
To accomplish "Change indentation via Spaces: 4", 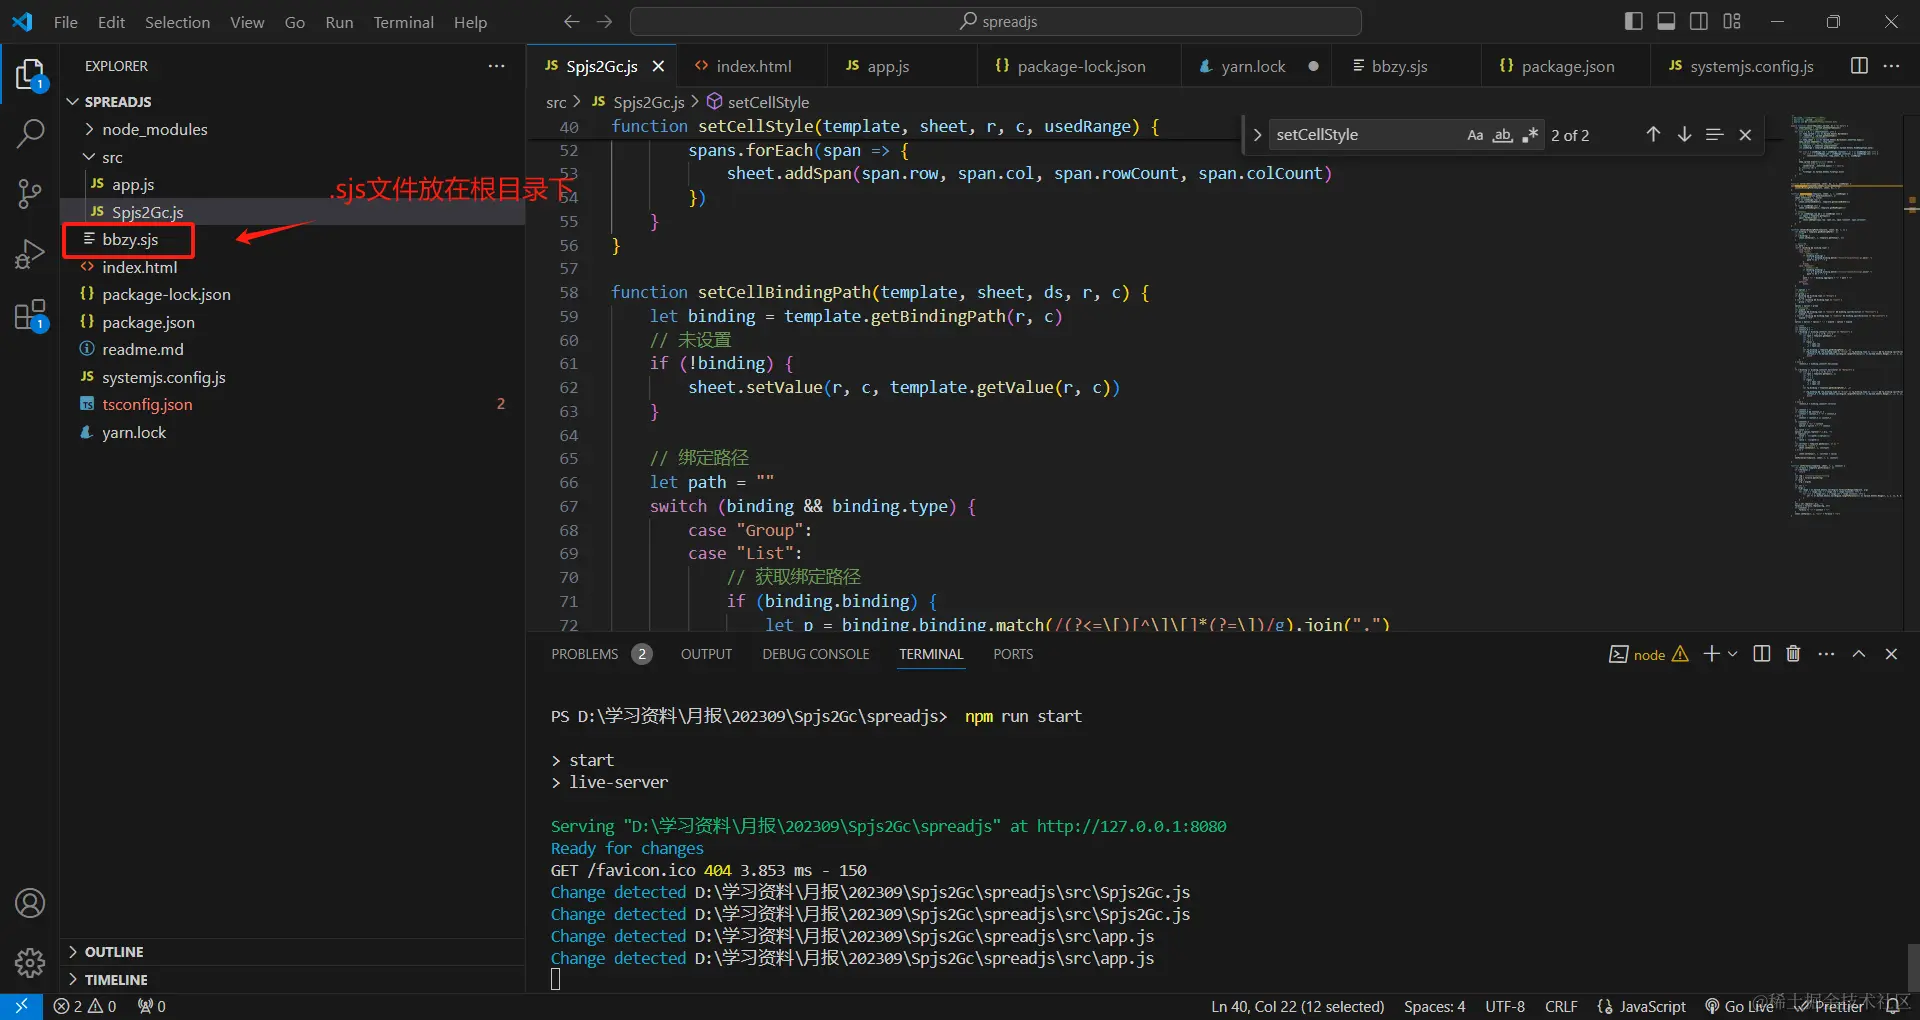I will click(1434, 1006).
